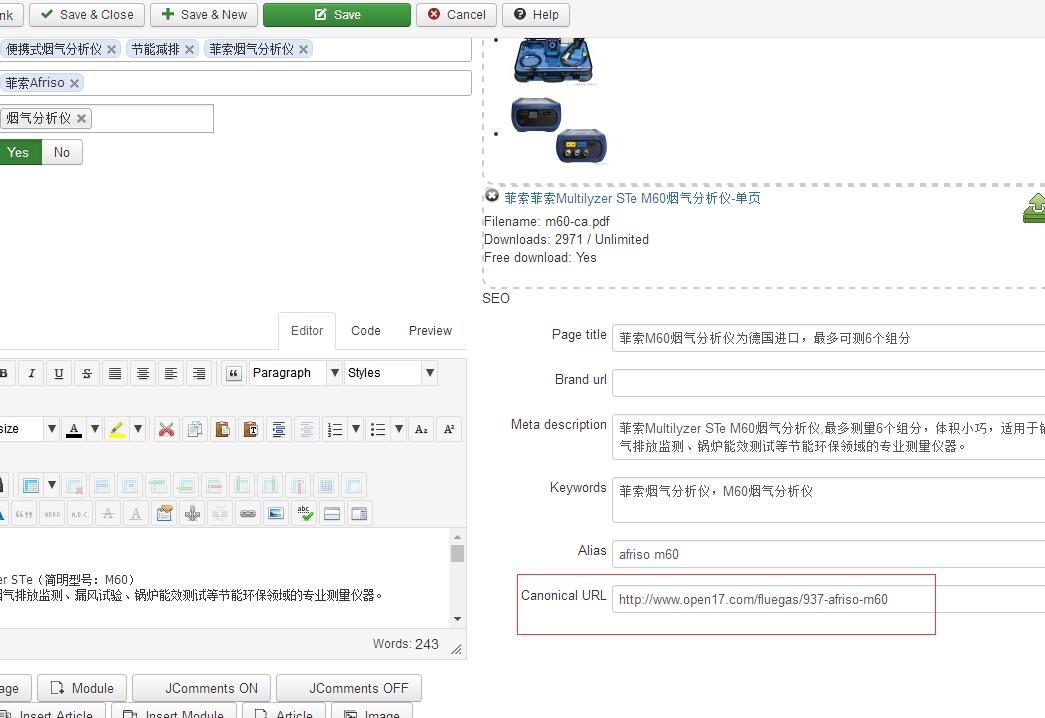This screenshot has height=718, width=1045.
Task: Apply subscript formatting
Action: tap(421, 429)
